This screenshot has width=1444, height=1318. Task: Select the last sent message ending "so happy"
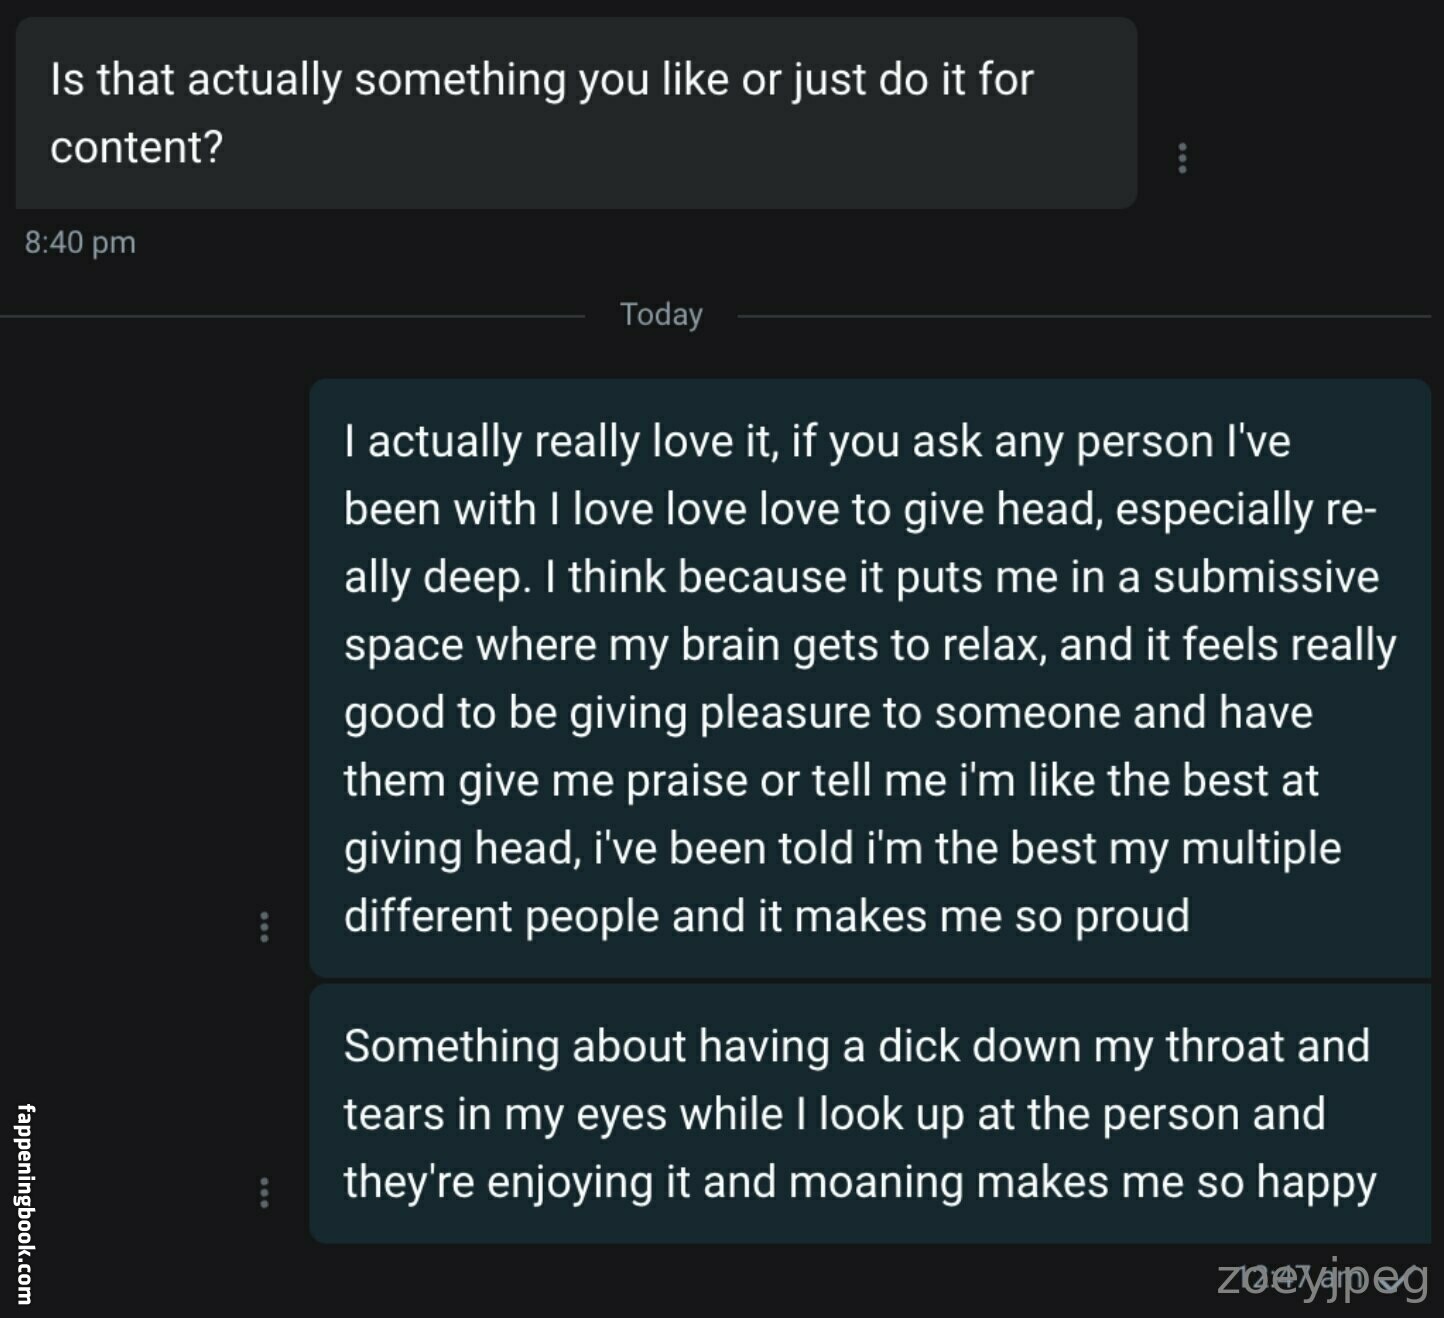pyautogui.click(x=869, y=1114)
